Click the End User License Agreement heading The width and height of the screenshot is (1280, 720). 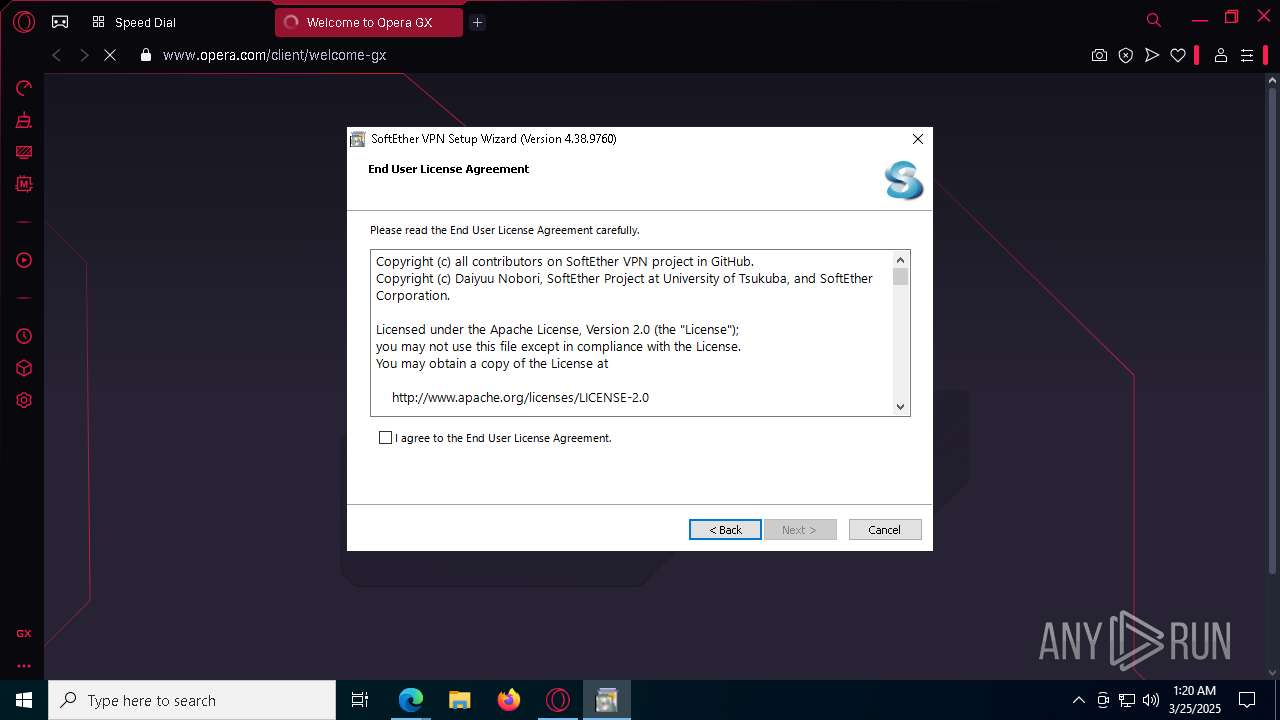(448, 169)
